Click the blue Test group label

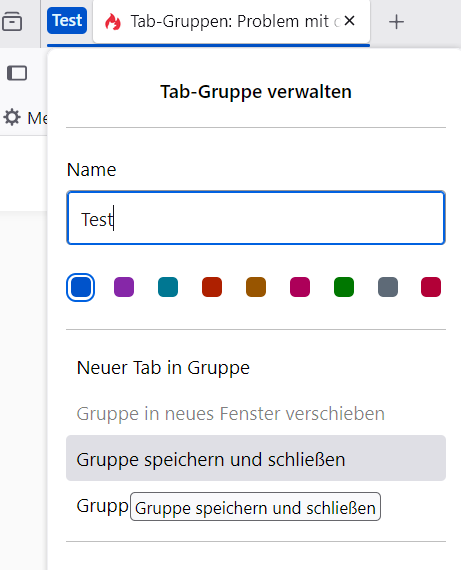tap(67, 20)
